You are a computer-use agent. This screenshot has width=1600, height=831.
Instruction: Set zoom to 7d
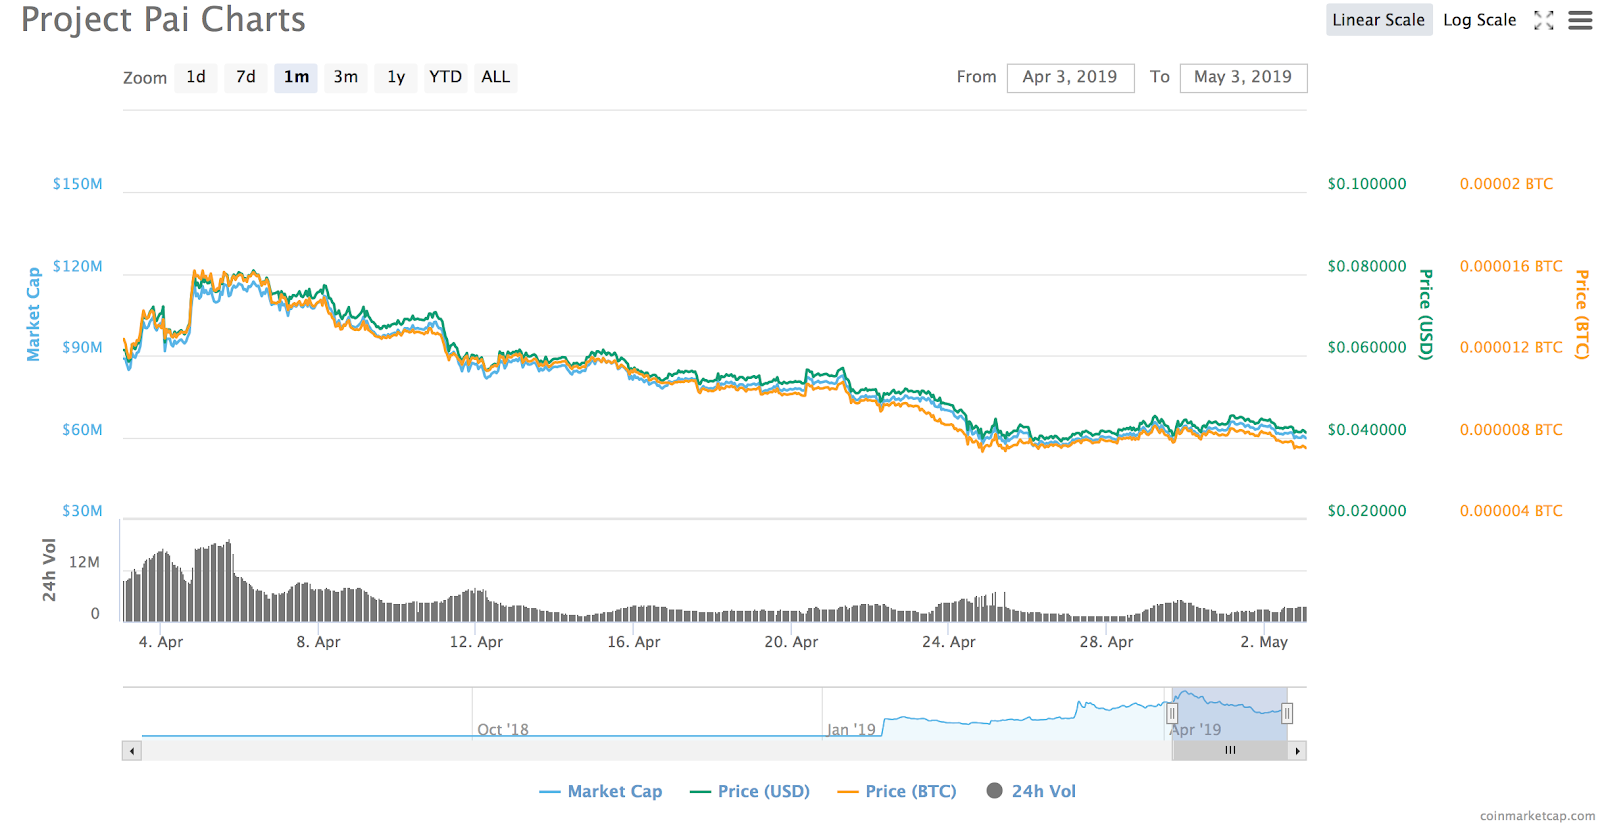click(x=246, y=77)
